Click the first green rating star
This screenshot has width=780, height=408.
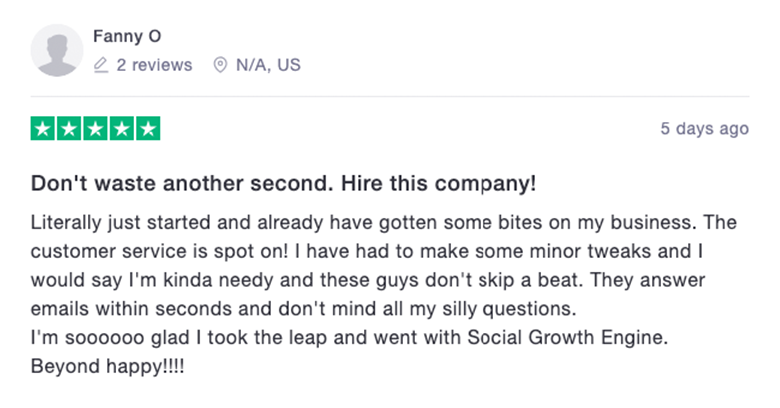(42, 128)
